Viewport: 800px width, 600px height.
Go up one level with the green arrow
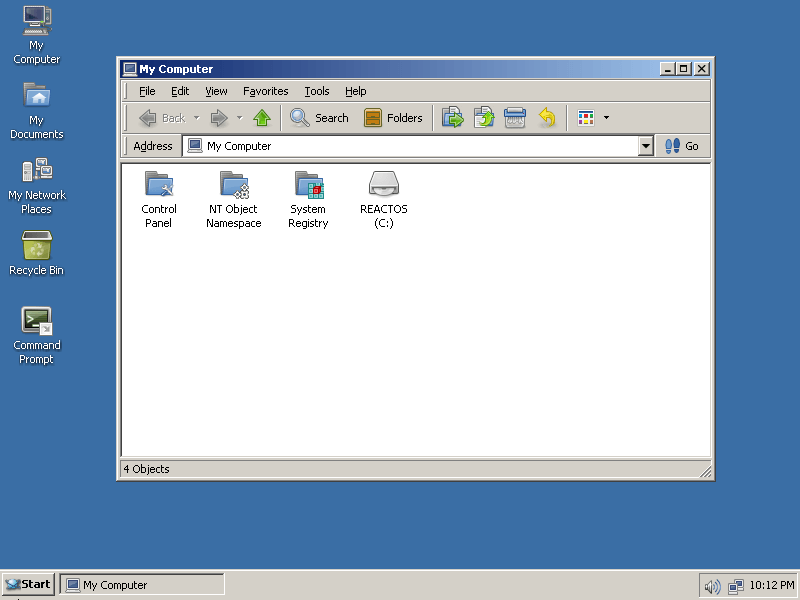tap(262, 118)
